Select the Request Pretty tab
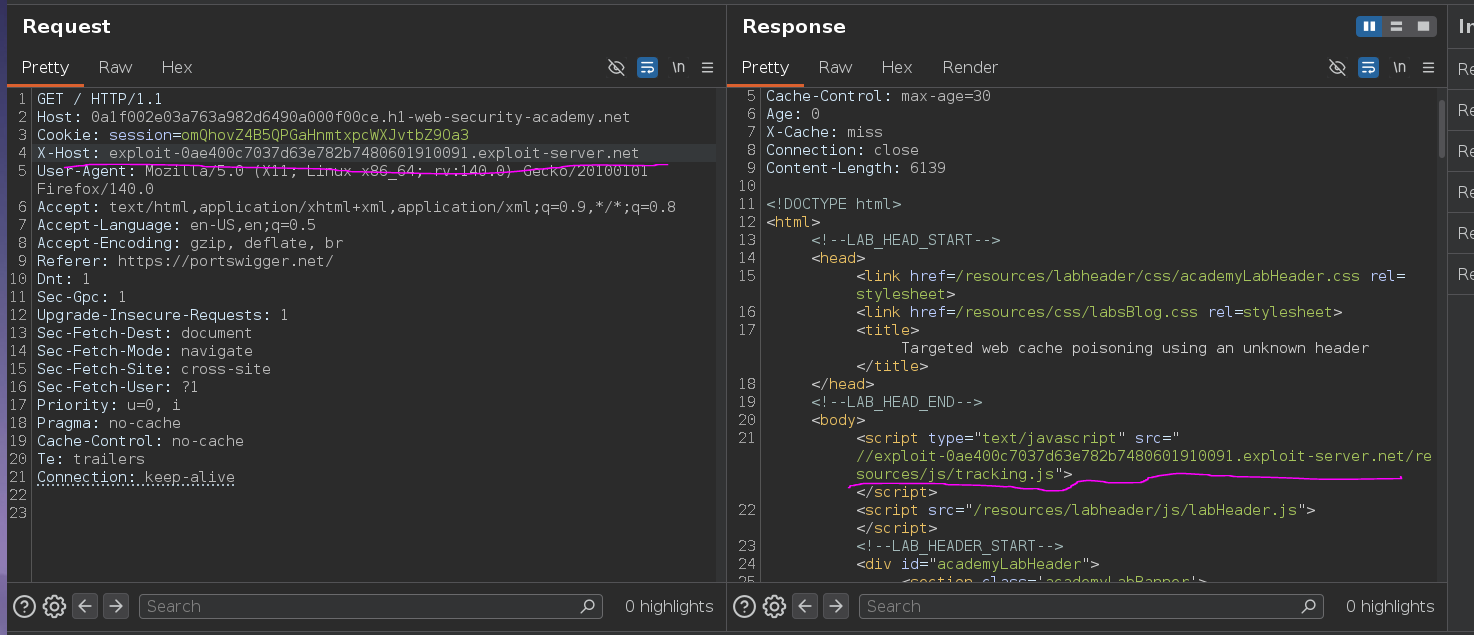 coord(45,67)
